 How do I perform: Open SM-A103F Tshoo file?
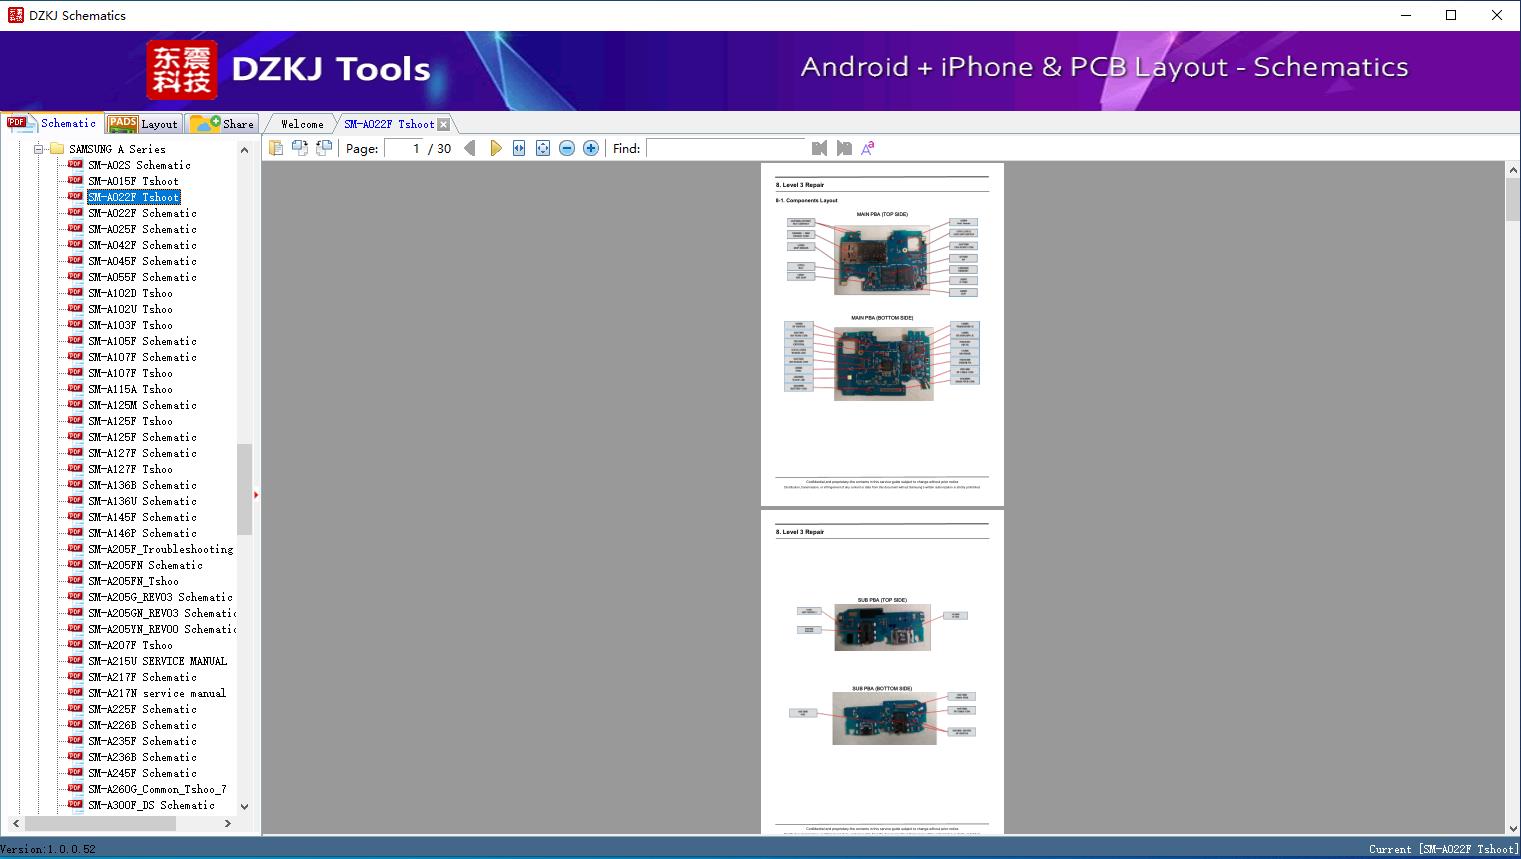[130, 325]
